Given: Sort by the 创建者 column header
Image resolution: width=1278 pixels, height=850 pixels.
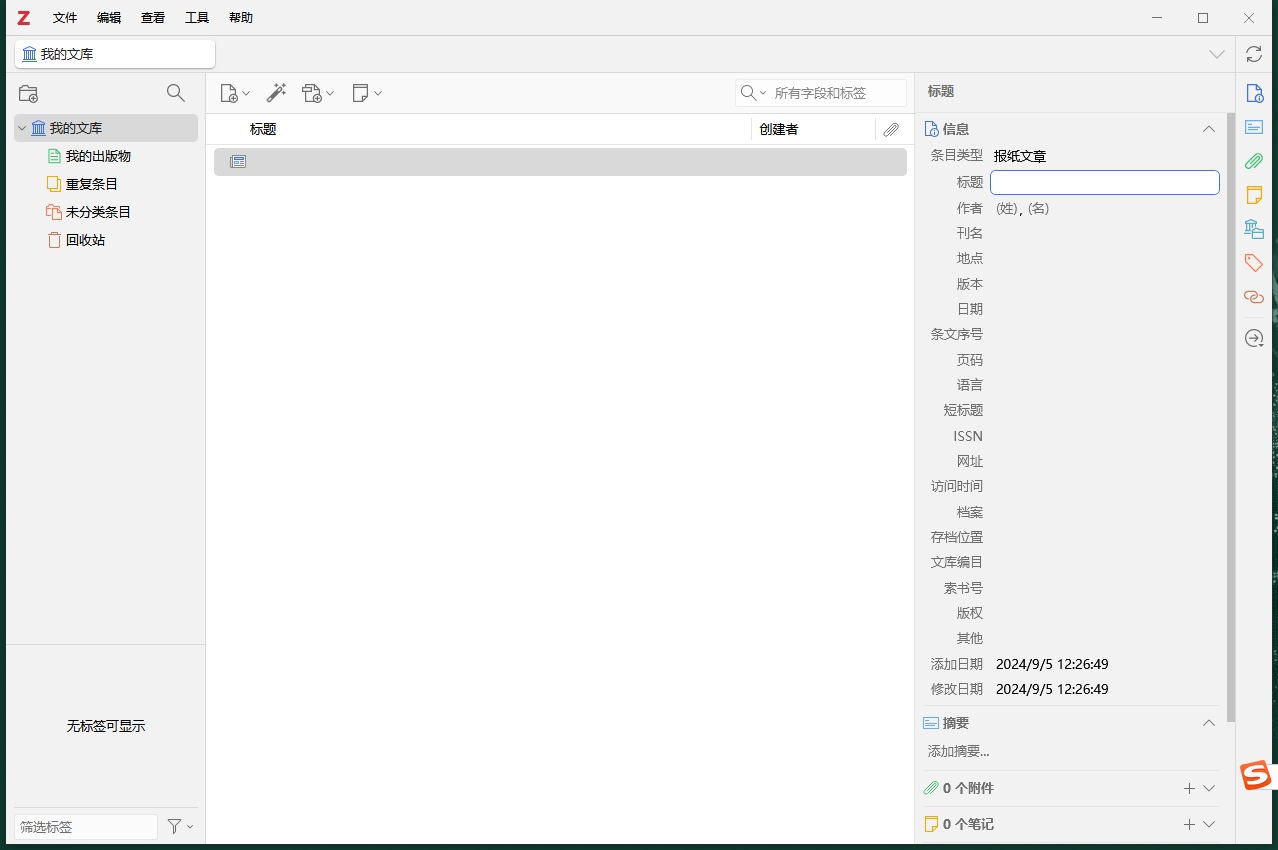Looking at the screenshot, I should 813,129.
